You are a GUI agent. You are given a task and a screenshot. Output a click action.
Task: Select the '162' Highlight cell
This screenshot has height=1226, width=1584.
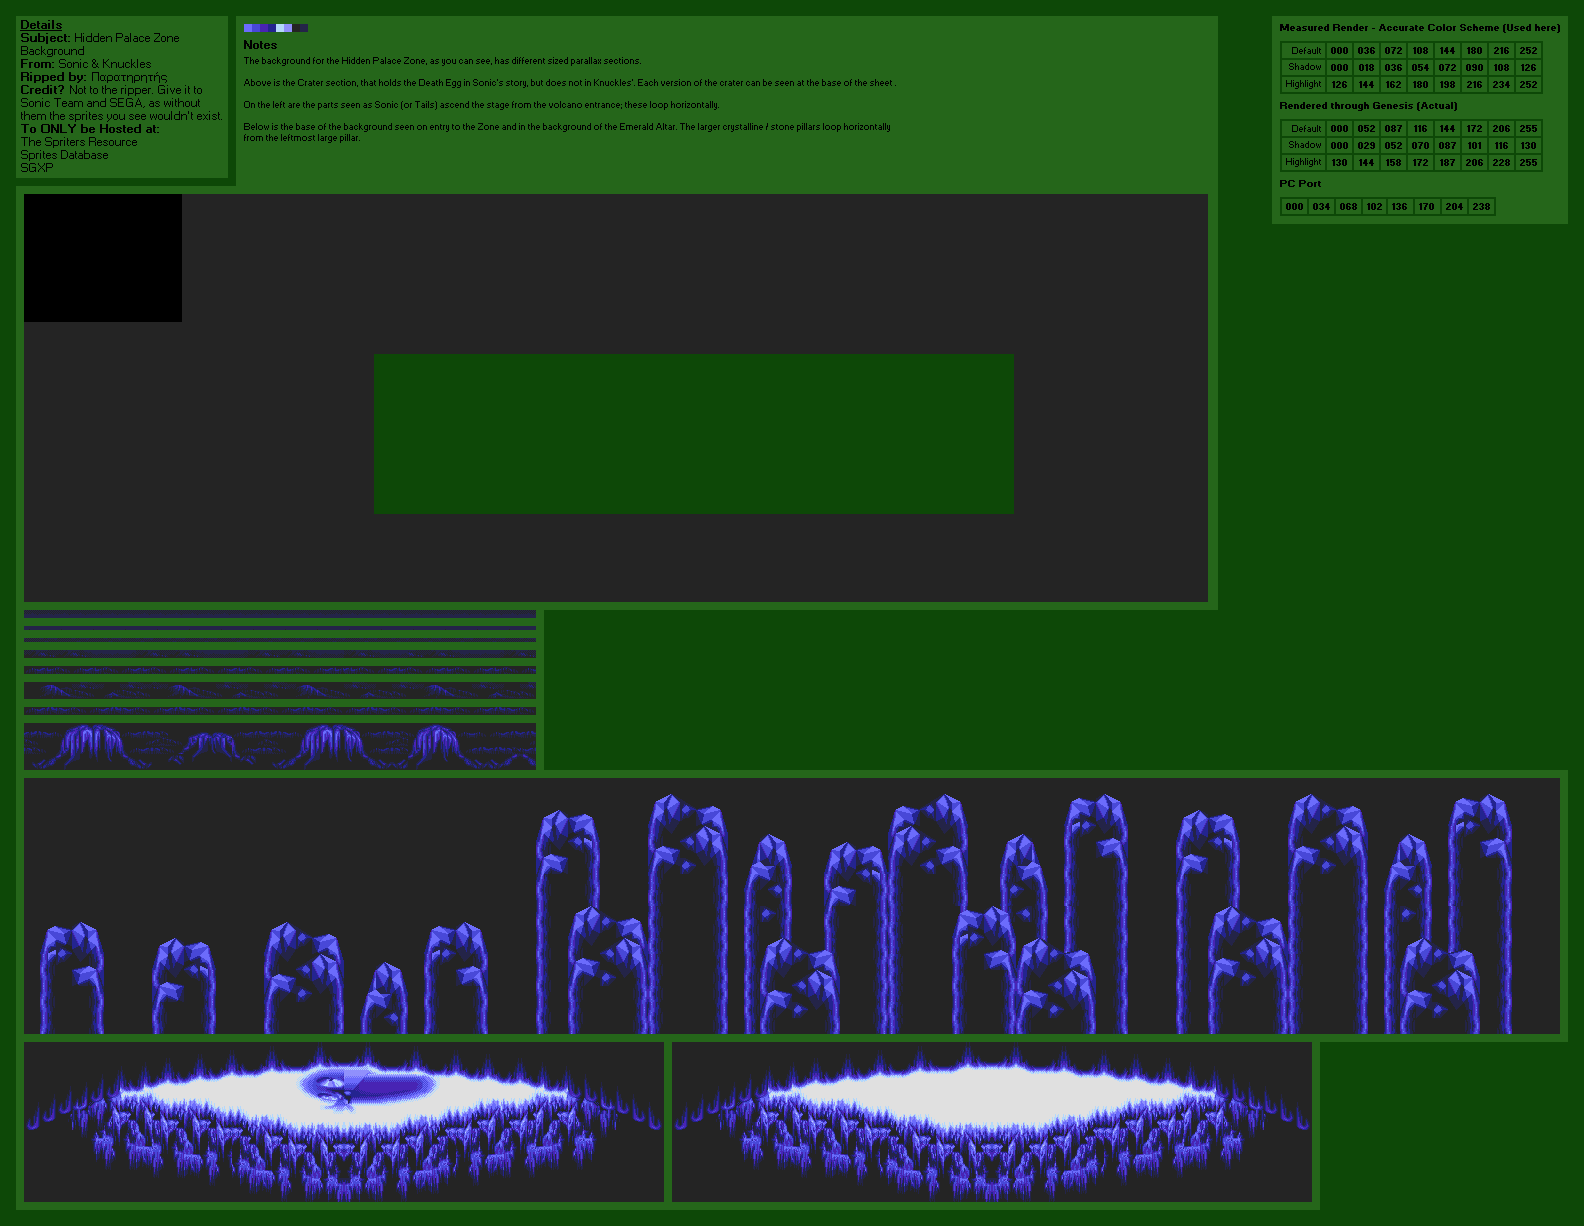1393,85
